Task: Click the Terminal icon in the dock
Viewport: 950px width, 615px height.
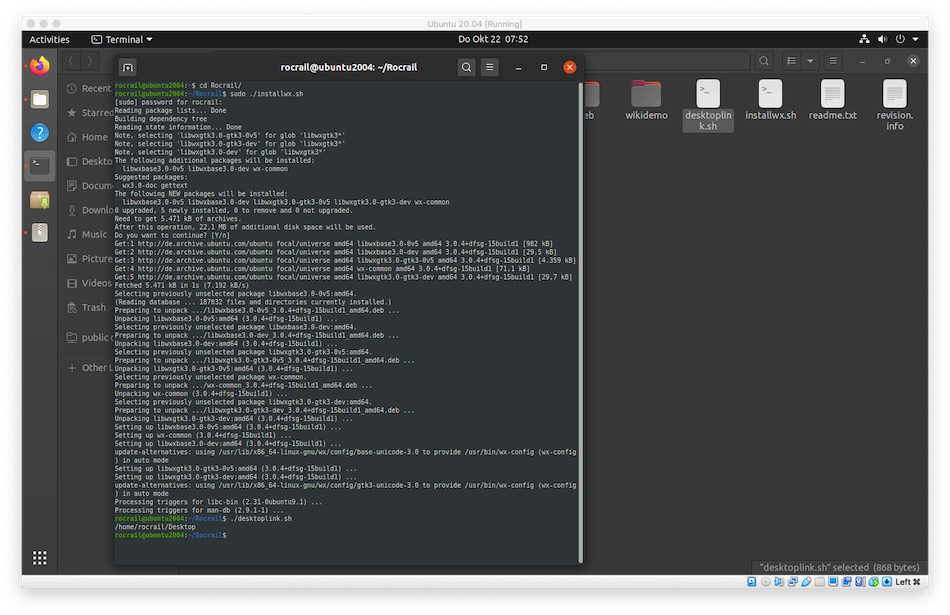Action: [39, 165]
